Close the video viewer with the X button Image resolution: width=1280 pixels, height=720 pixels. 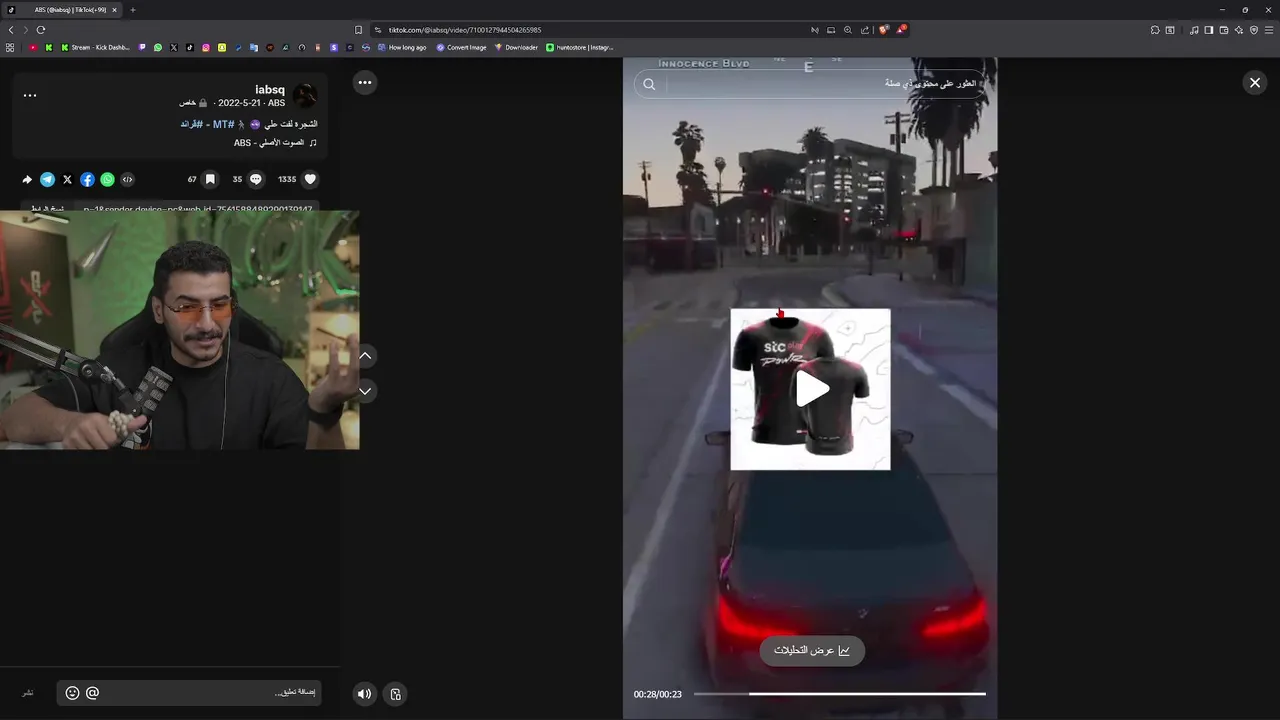[x=1255, y=82]
